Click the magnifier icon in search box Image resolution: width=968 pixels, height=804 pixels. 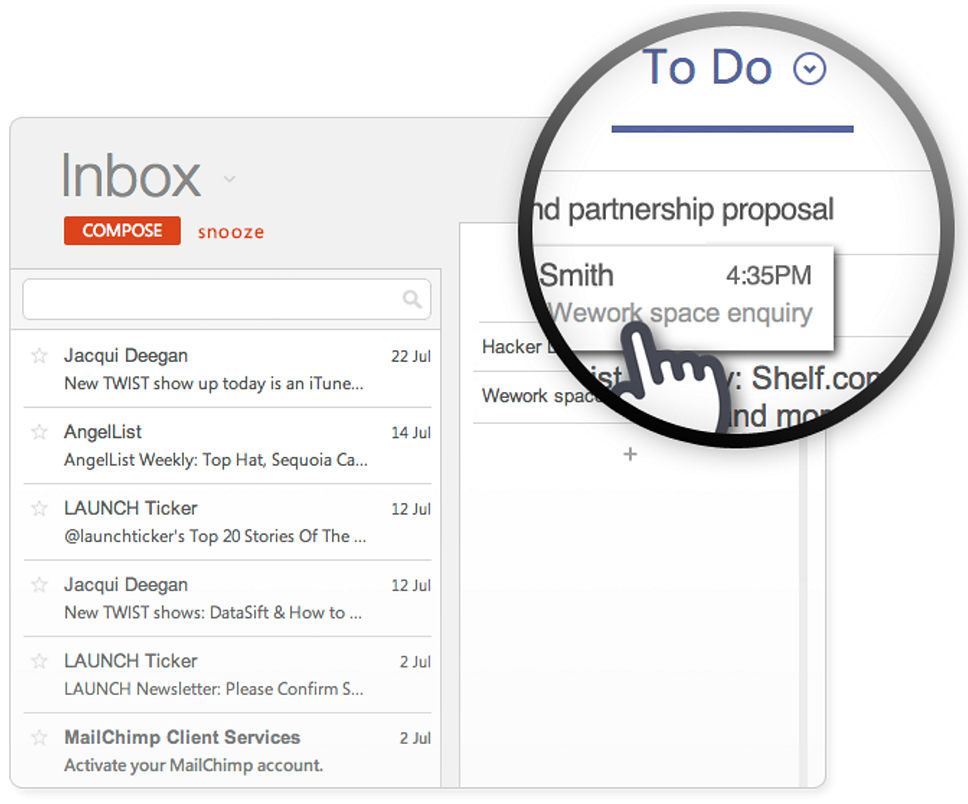(411, 299)
